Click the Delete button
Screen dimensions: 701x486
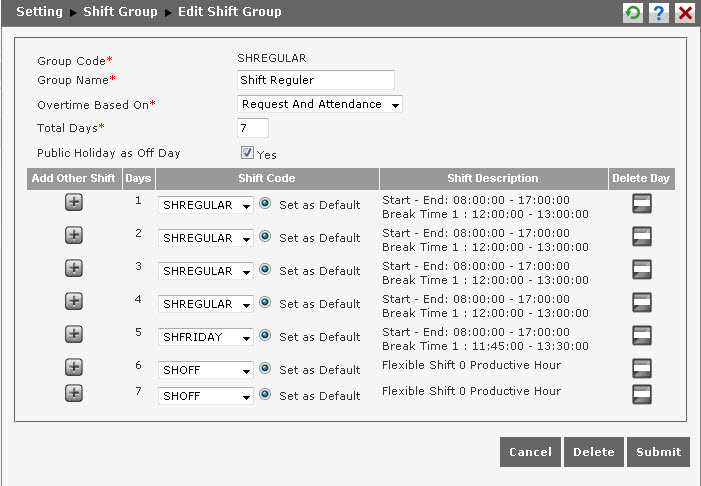click(x=594, y=452)
